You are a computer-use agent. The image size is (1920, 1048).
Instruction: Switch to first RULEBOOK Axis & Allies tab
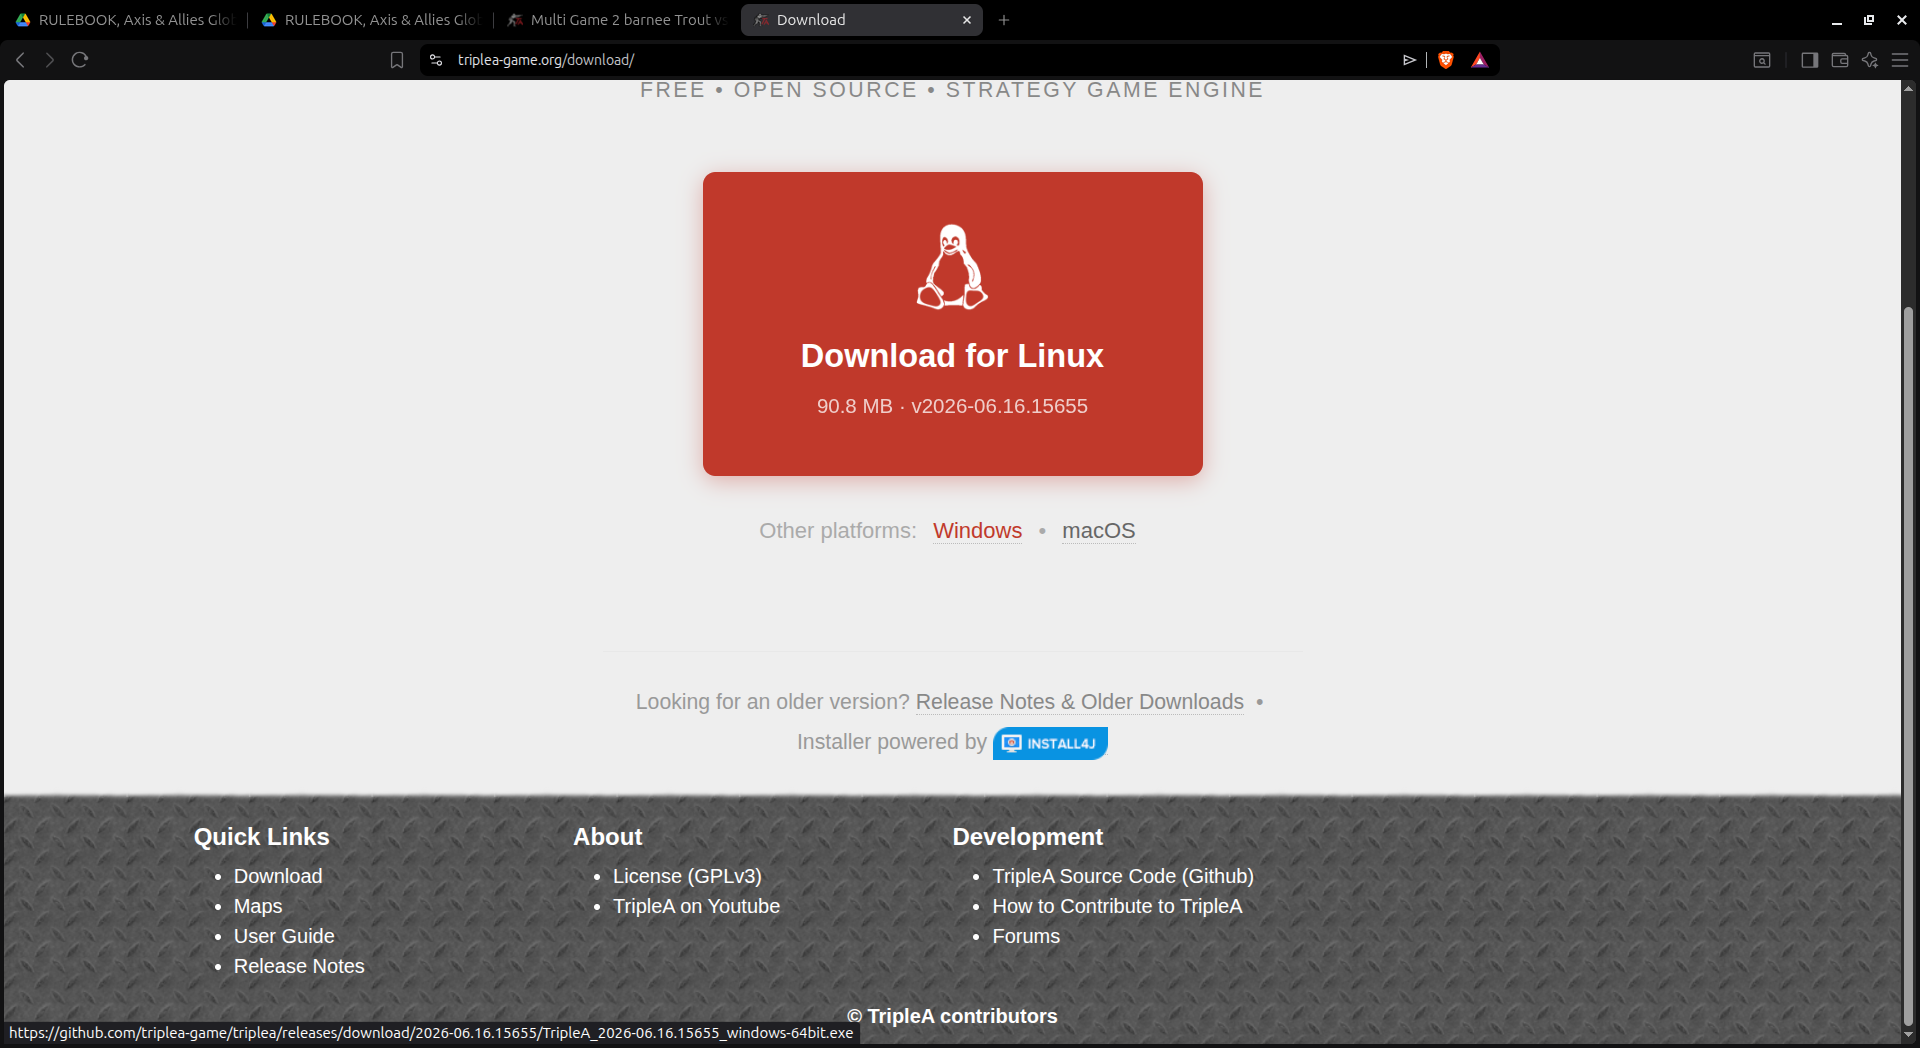coord(125,20)
